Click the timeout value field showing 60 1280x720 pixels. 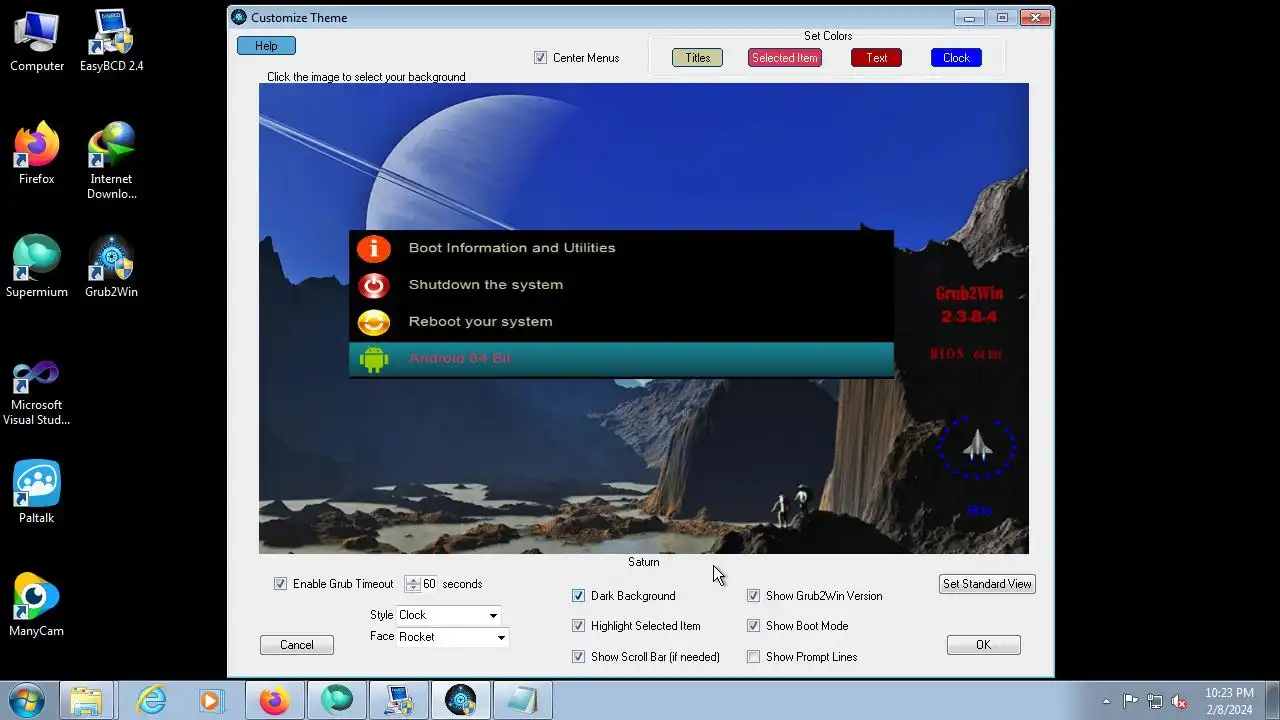point(430,584)
